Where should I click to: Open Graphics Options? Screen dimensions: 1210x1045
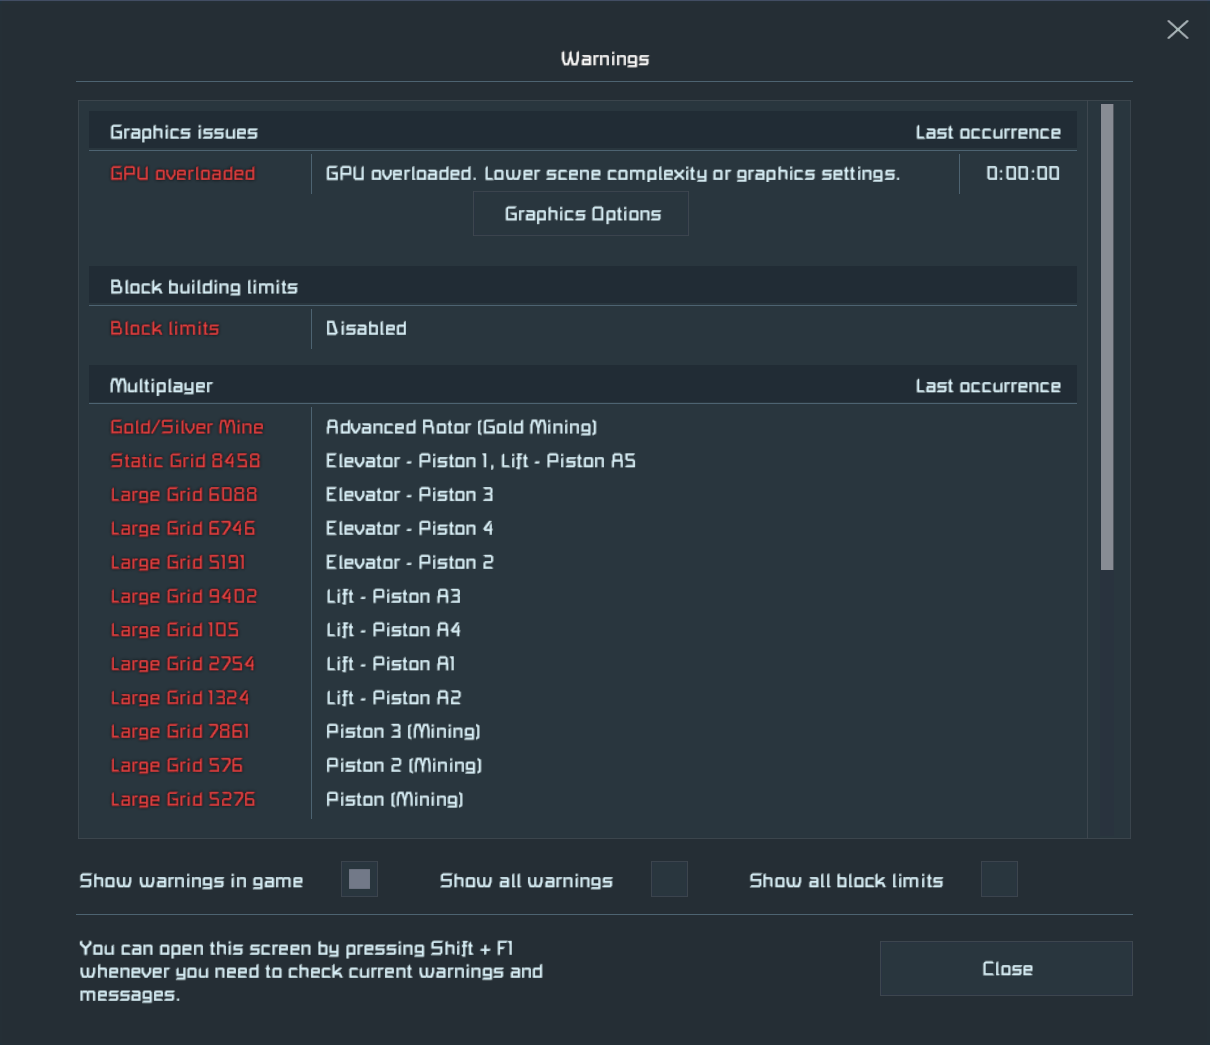[x=581, y=214]
